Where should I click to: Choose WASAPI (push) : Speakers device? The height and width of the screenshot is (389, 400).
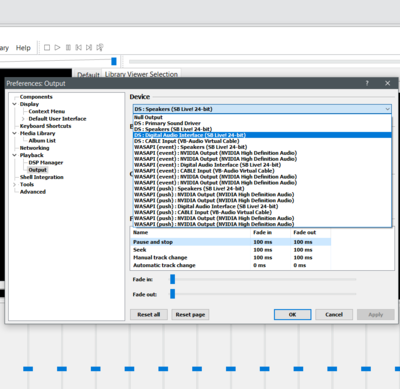pos(262,189)
